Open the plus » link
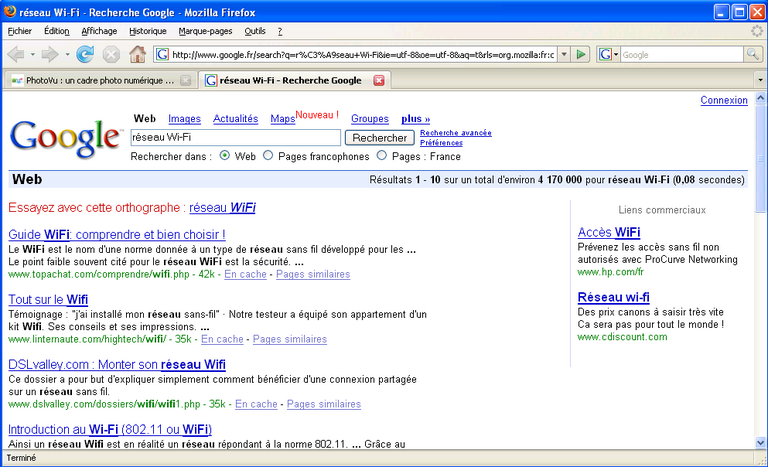The width and height of the screenshot is (768, 467). (415, 119)
